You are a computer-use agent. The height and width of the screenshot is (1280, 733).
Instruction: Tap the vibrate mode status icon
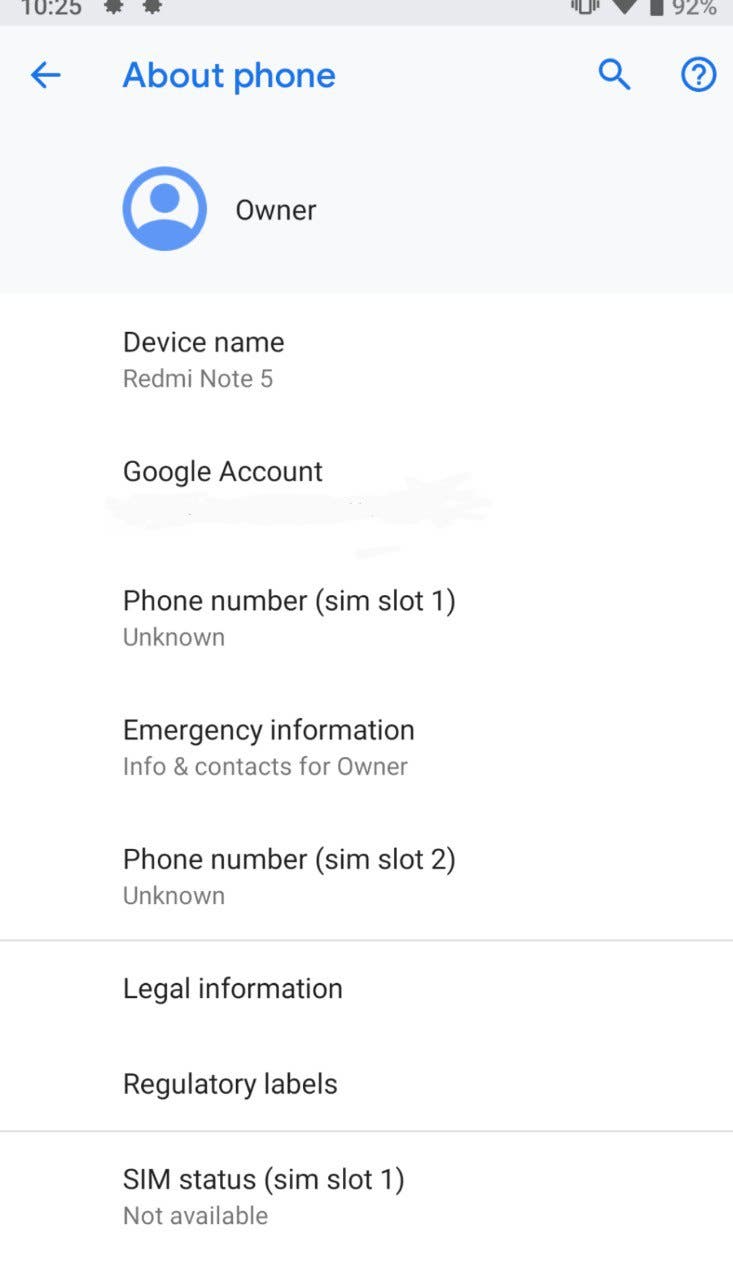coord(584,8)
